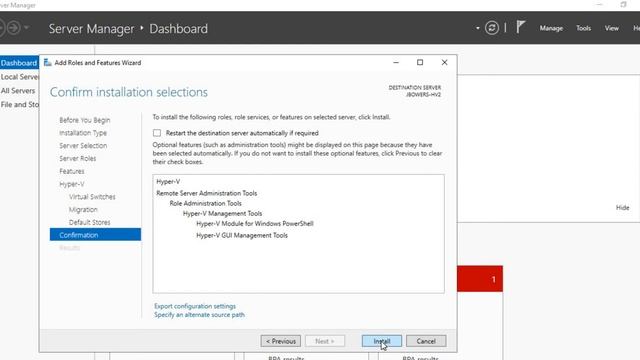Select Server Selection wizard step

(83, 145)
